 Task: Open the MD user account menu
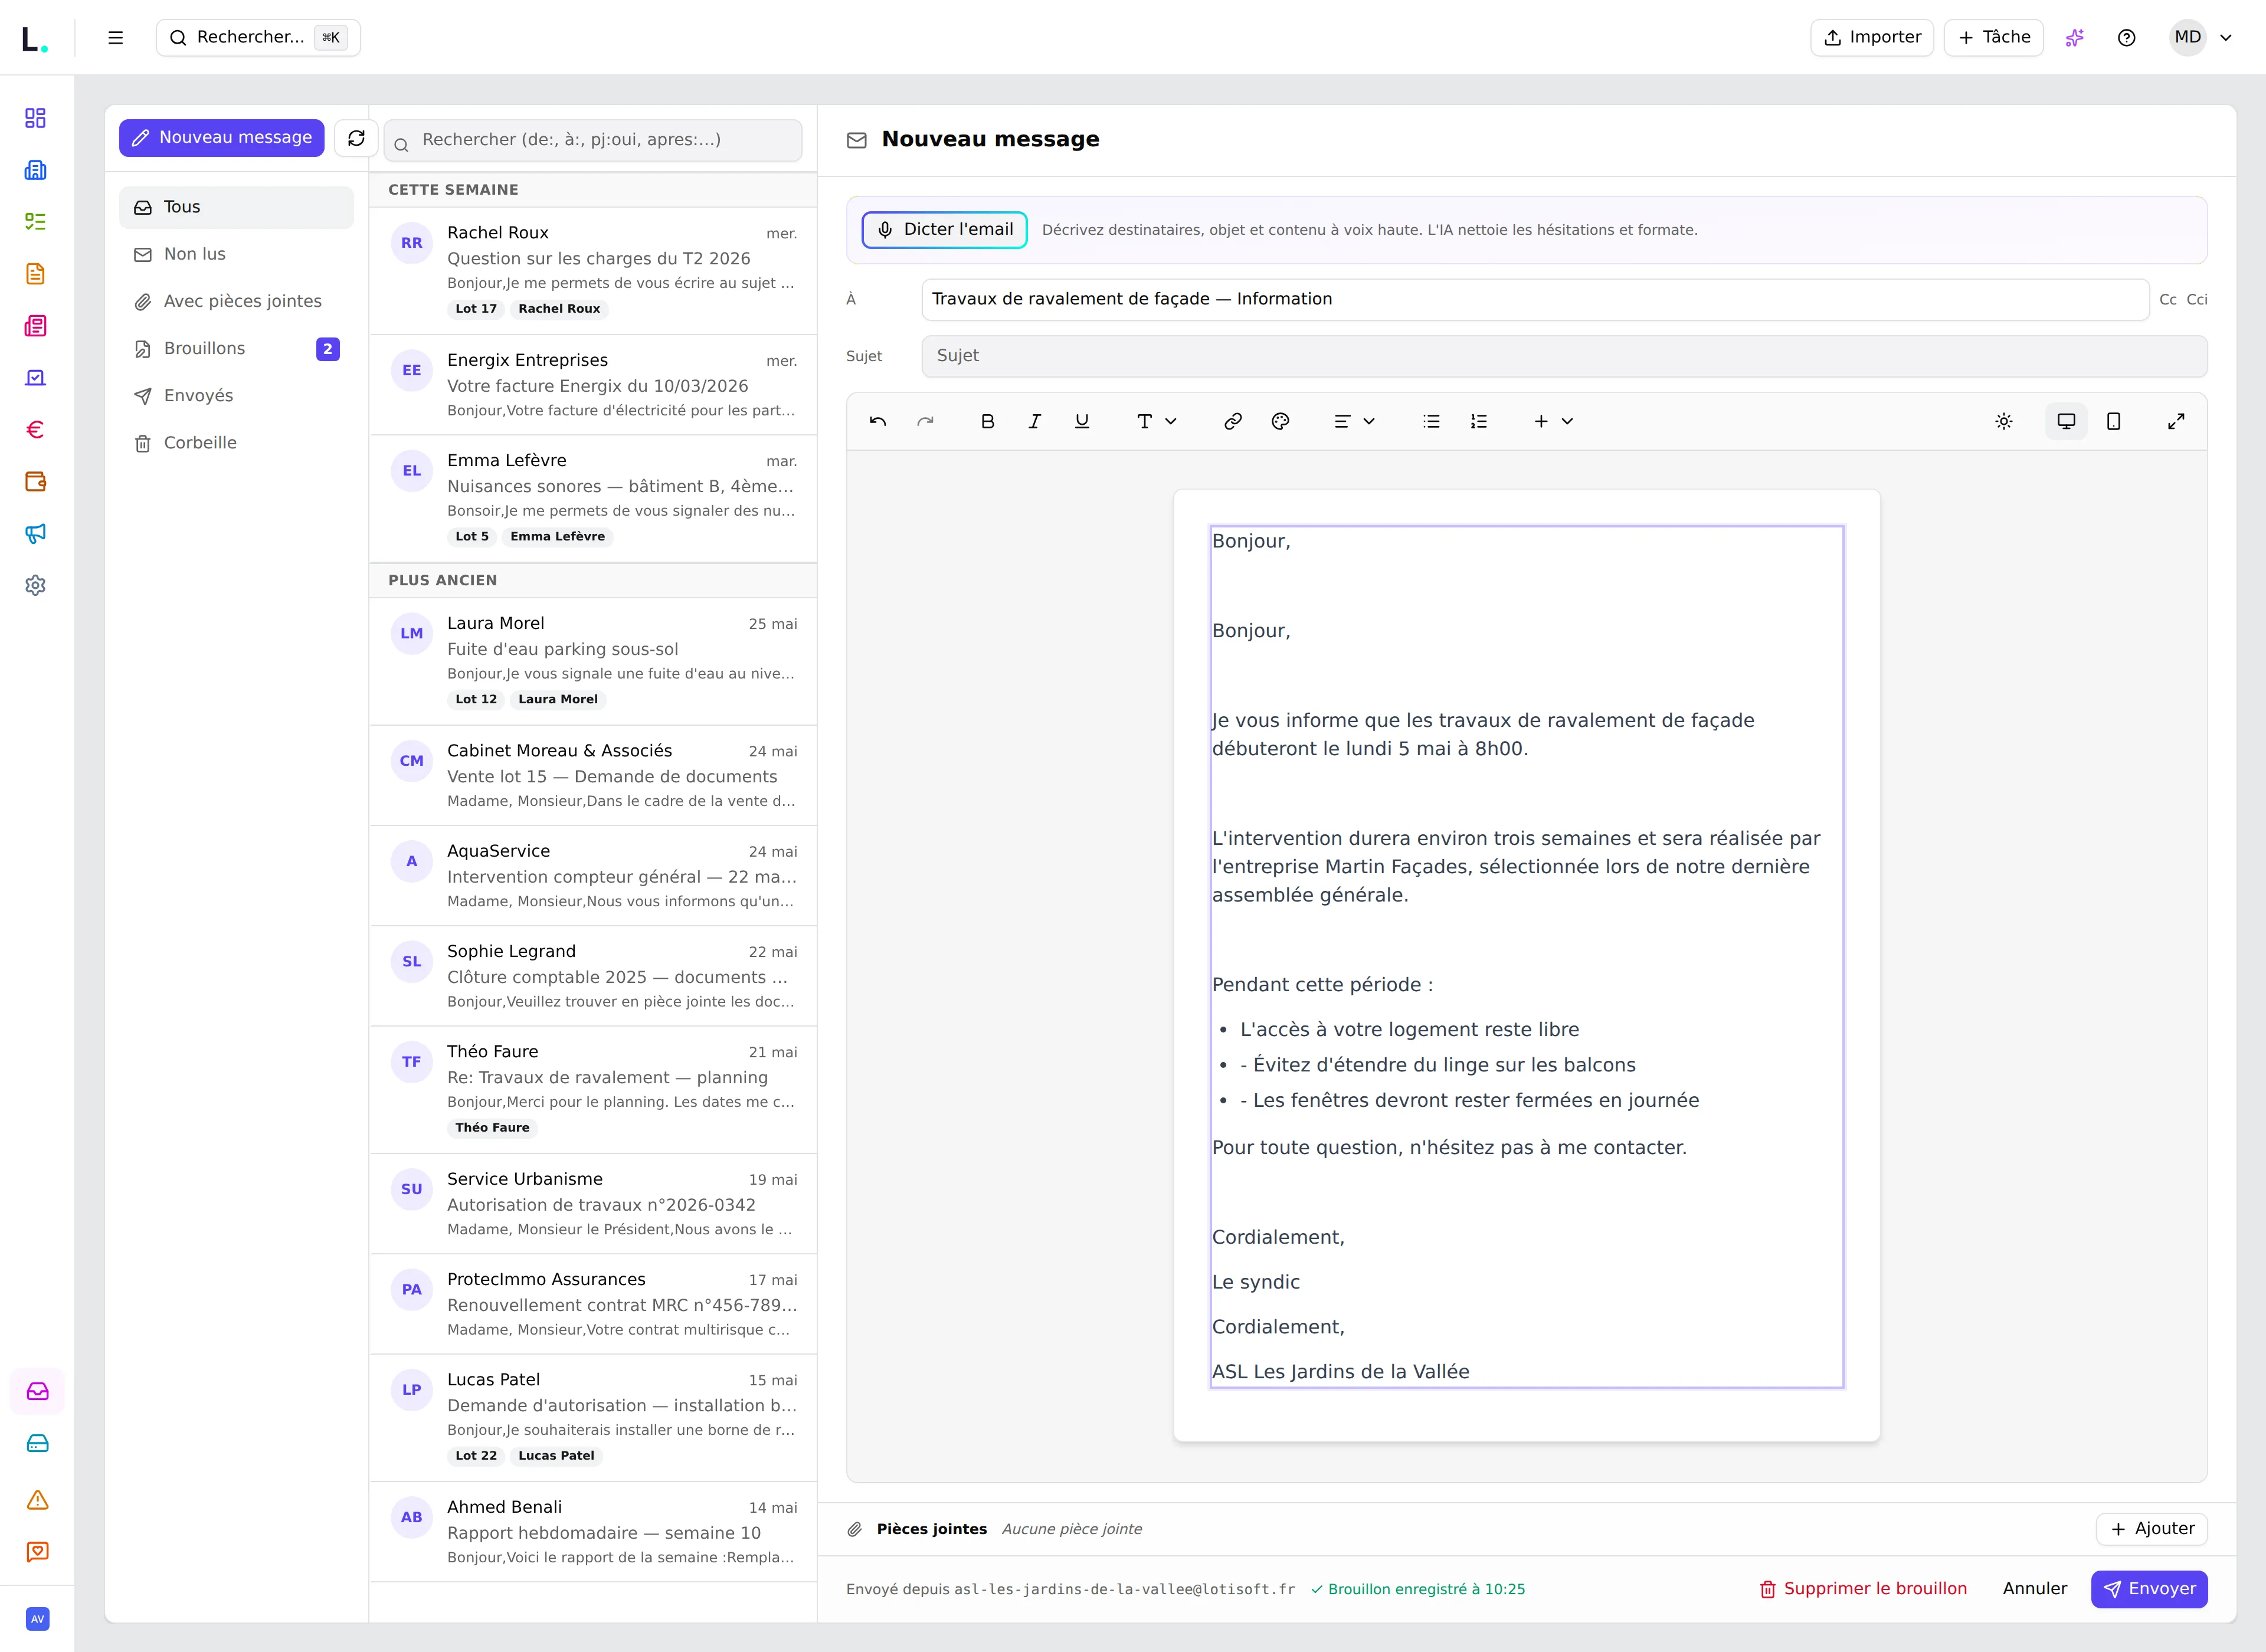coord(2203,38)
